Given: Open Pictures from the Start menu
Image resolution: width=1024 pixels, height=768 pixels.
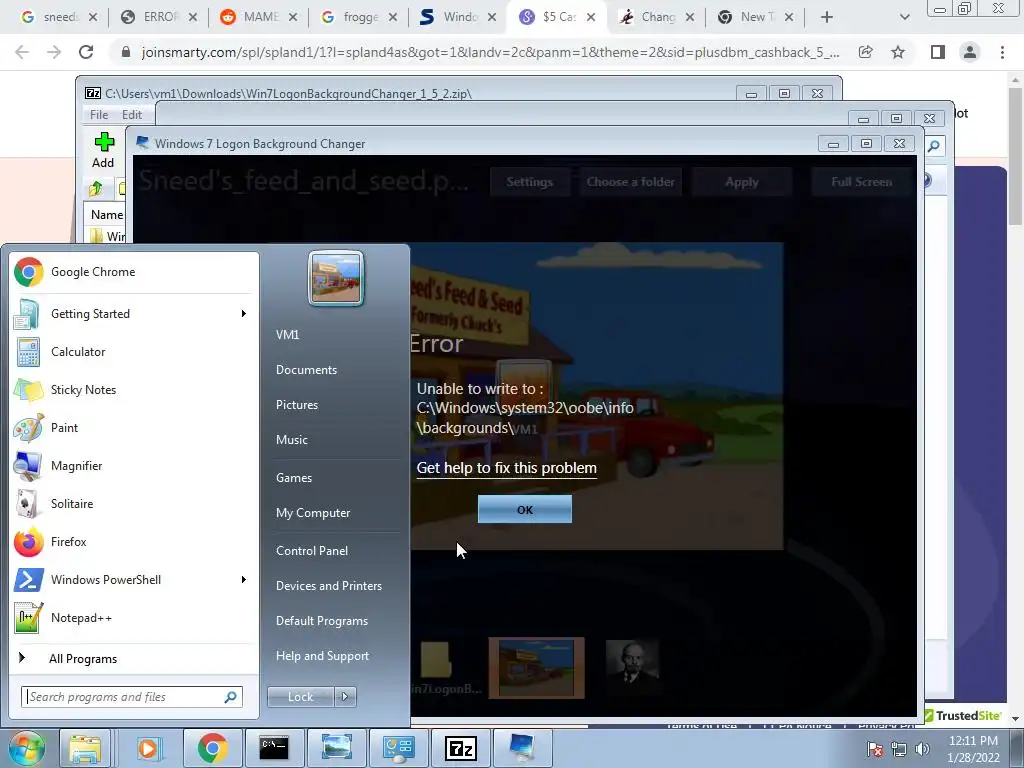Looking at the screenshot, I should (x=296, y=405).
